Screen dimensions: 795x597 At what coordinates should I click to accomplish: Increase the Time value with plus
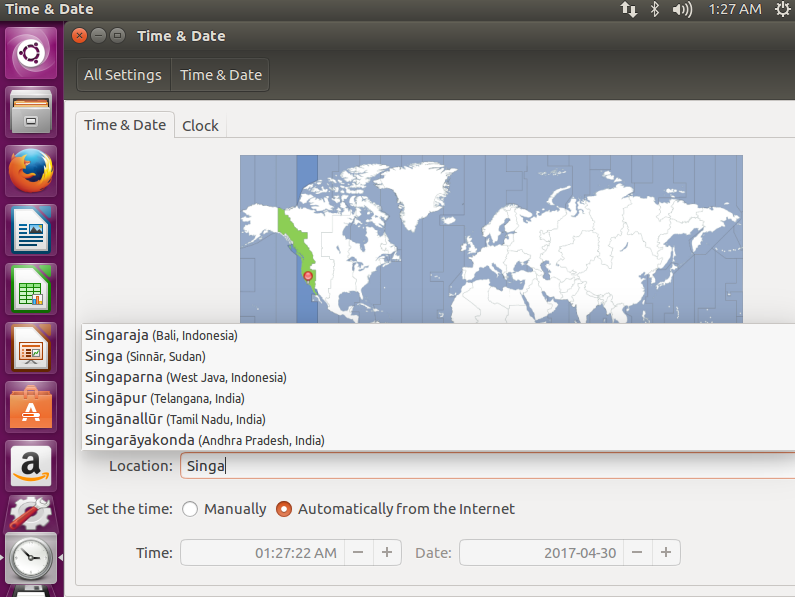click(387, 552)
